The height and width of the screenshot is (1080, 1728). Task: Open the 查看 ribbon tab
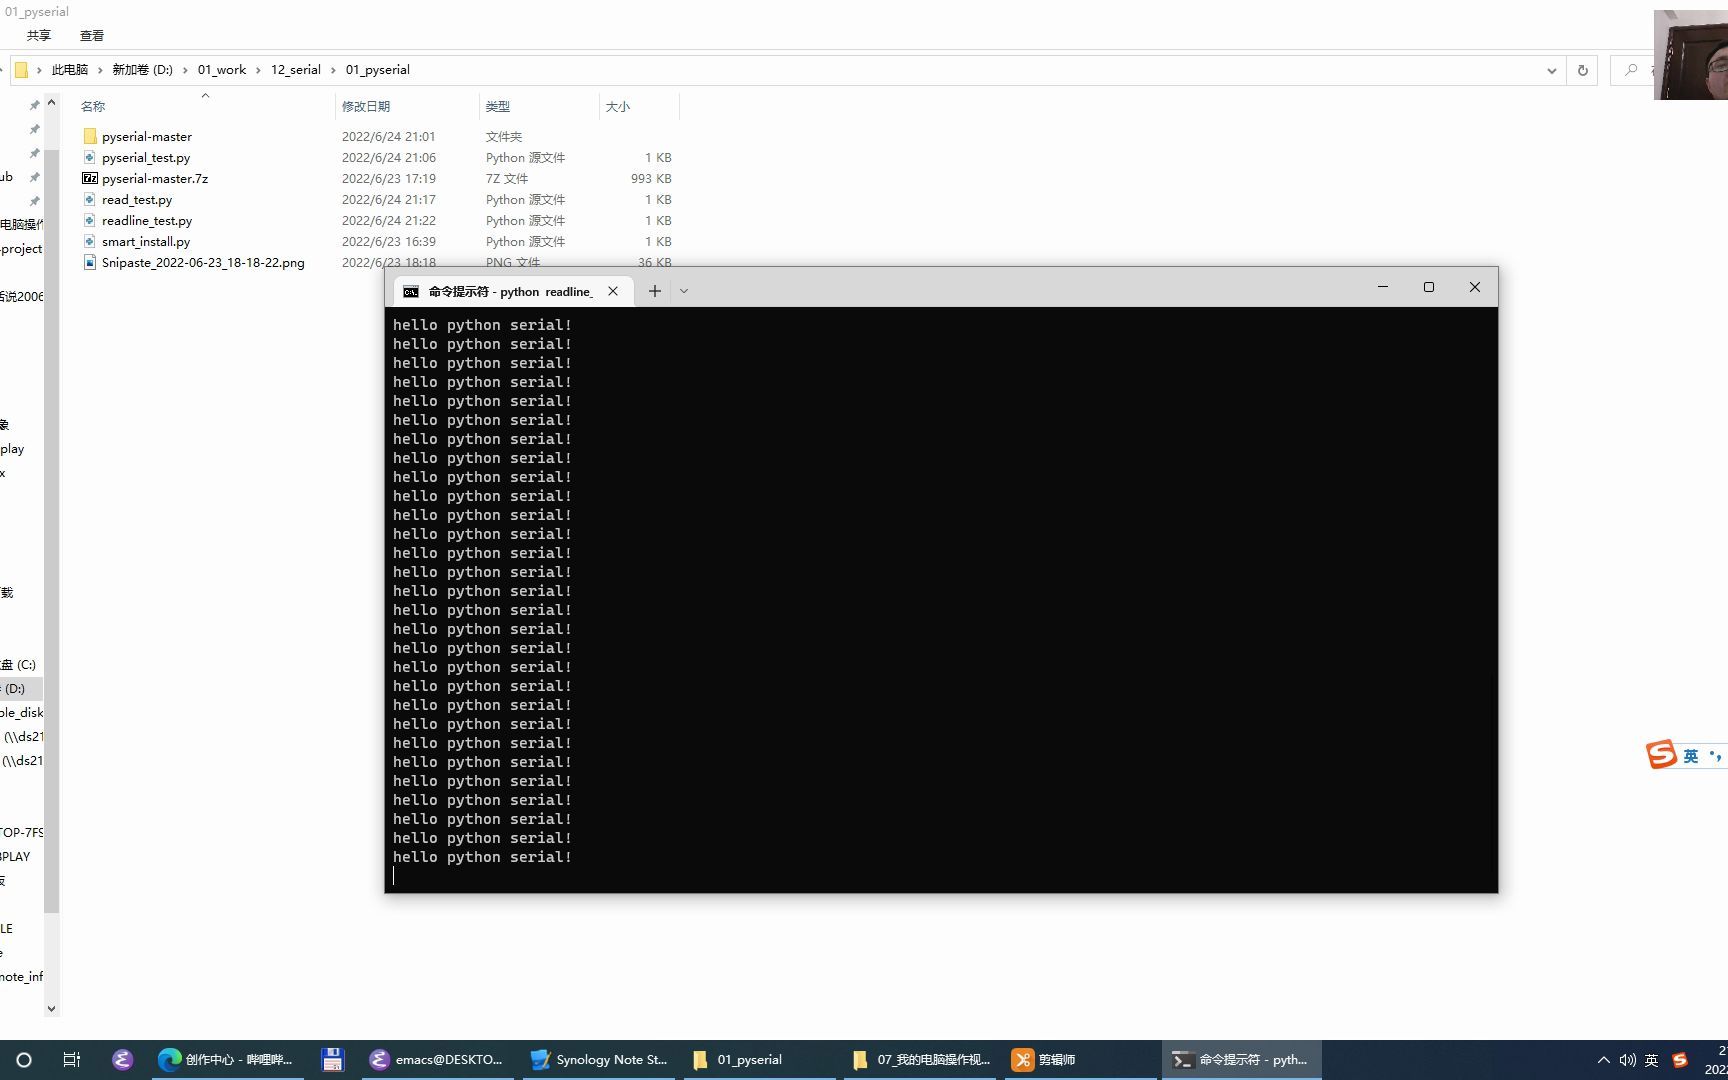92,35
